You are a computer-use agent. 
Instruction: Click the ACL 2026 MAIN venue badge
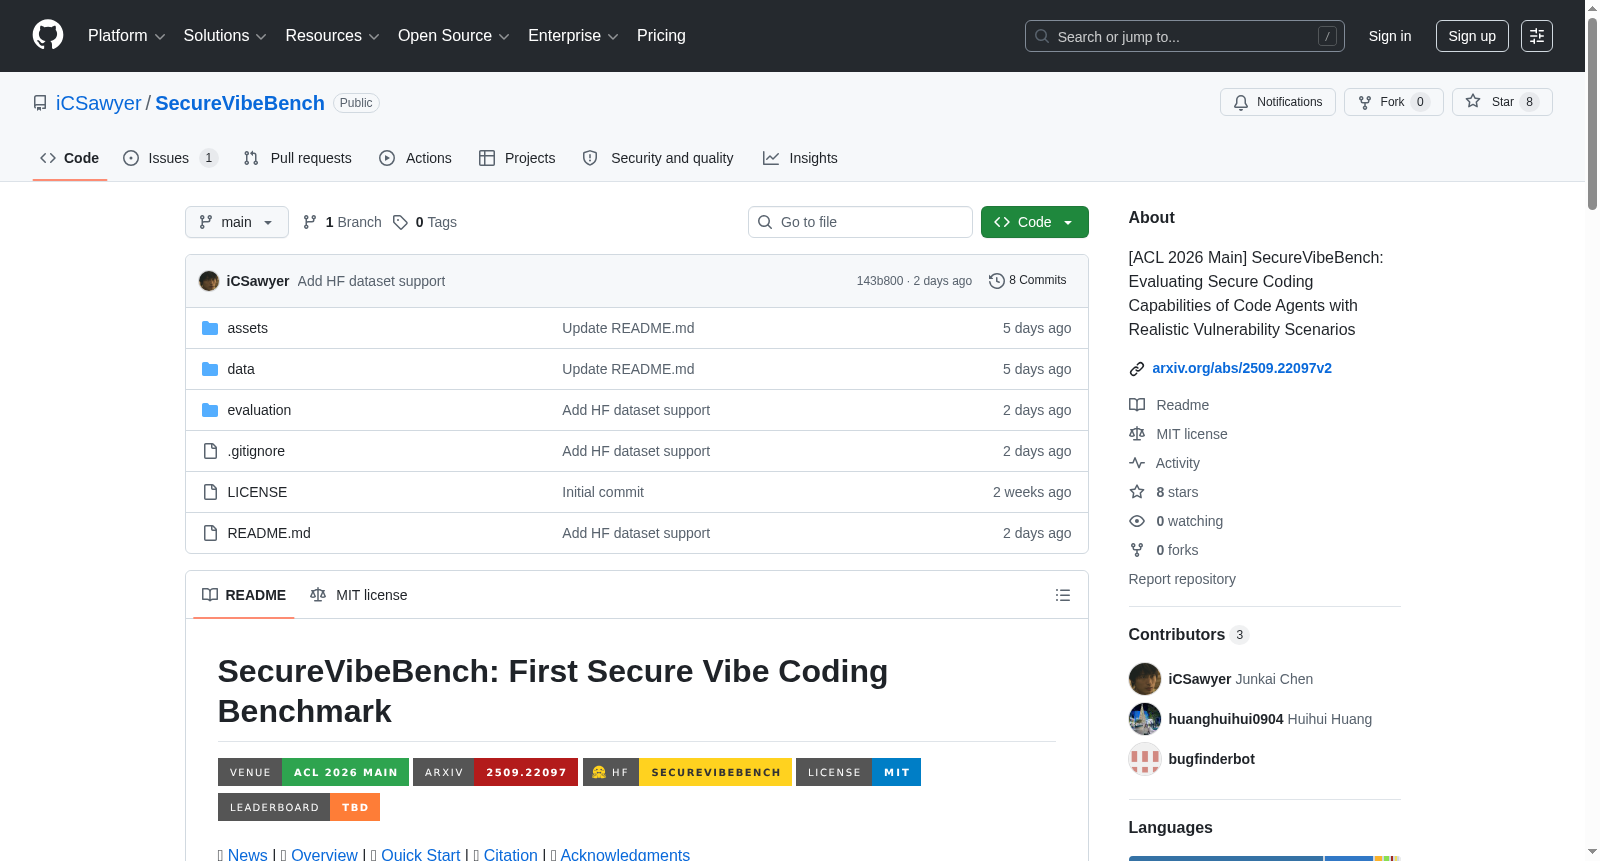click(313, 772)
